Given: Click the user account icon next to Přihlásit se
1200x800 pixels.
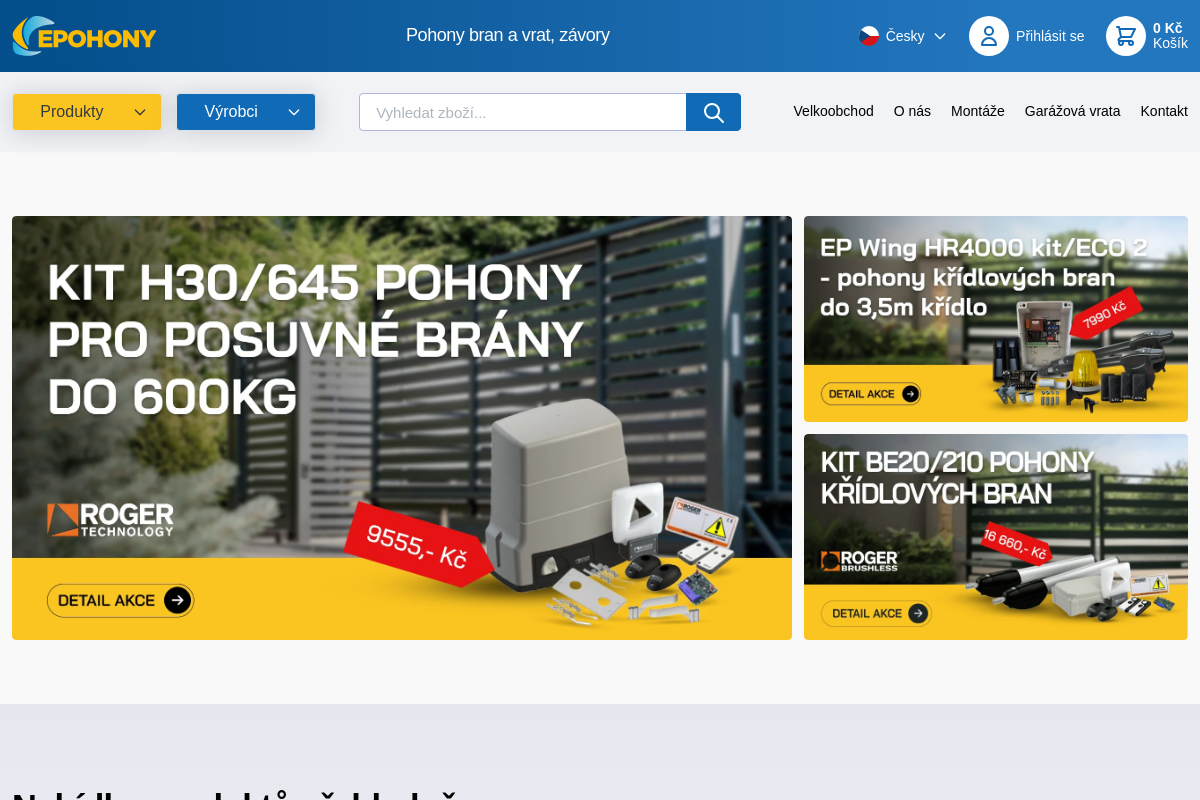Looking at the screenshot, I should pos(988,35).
